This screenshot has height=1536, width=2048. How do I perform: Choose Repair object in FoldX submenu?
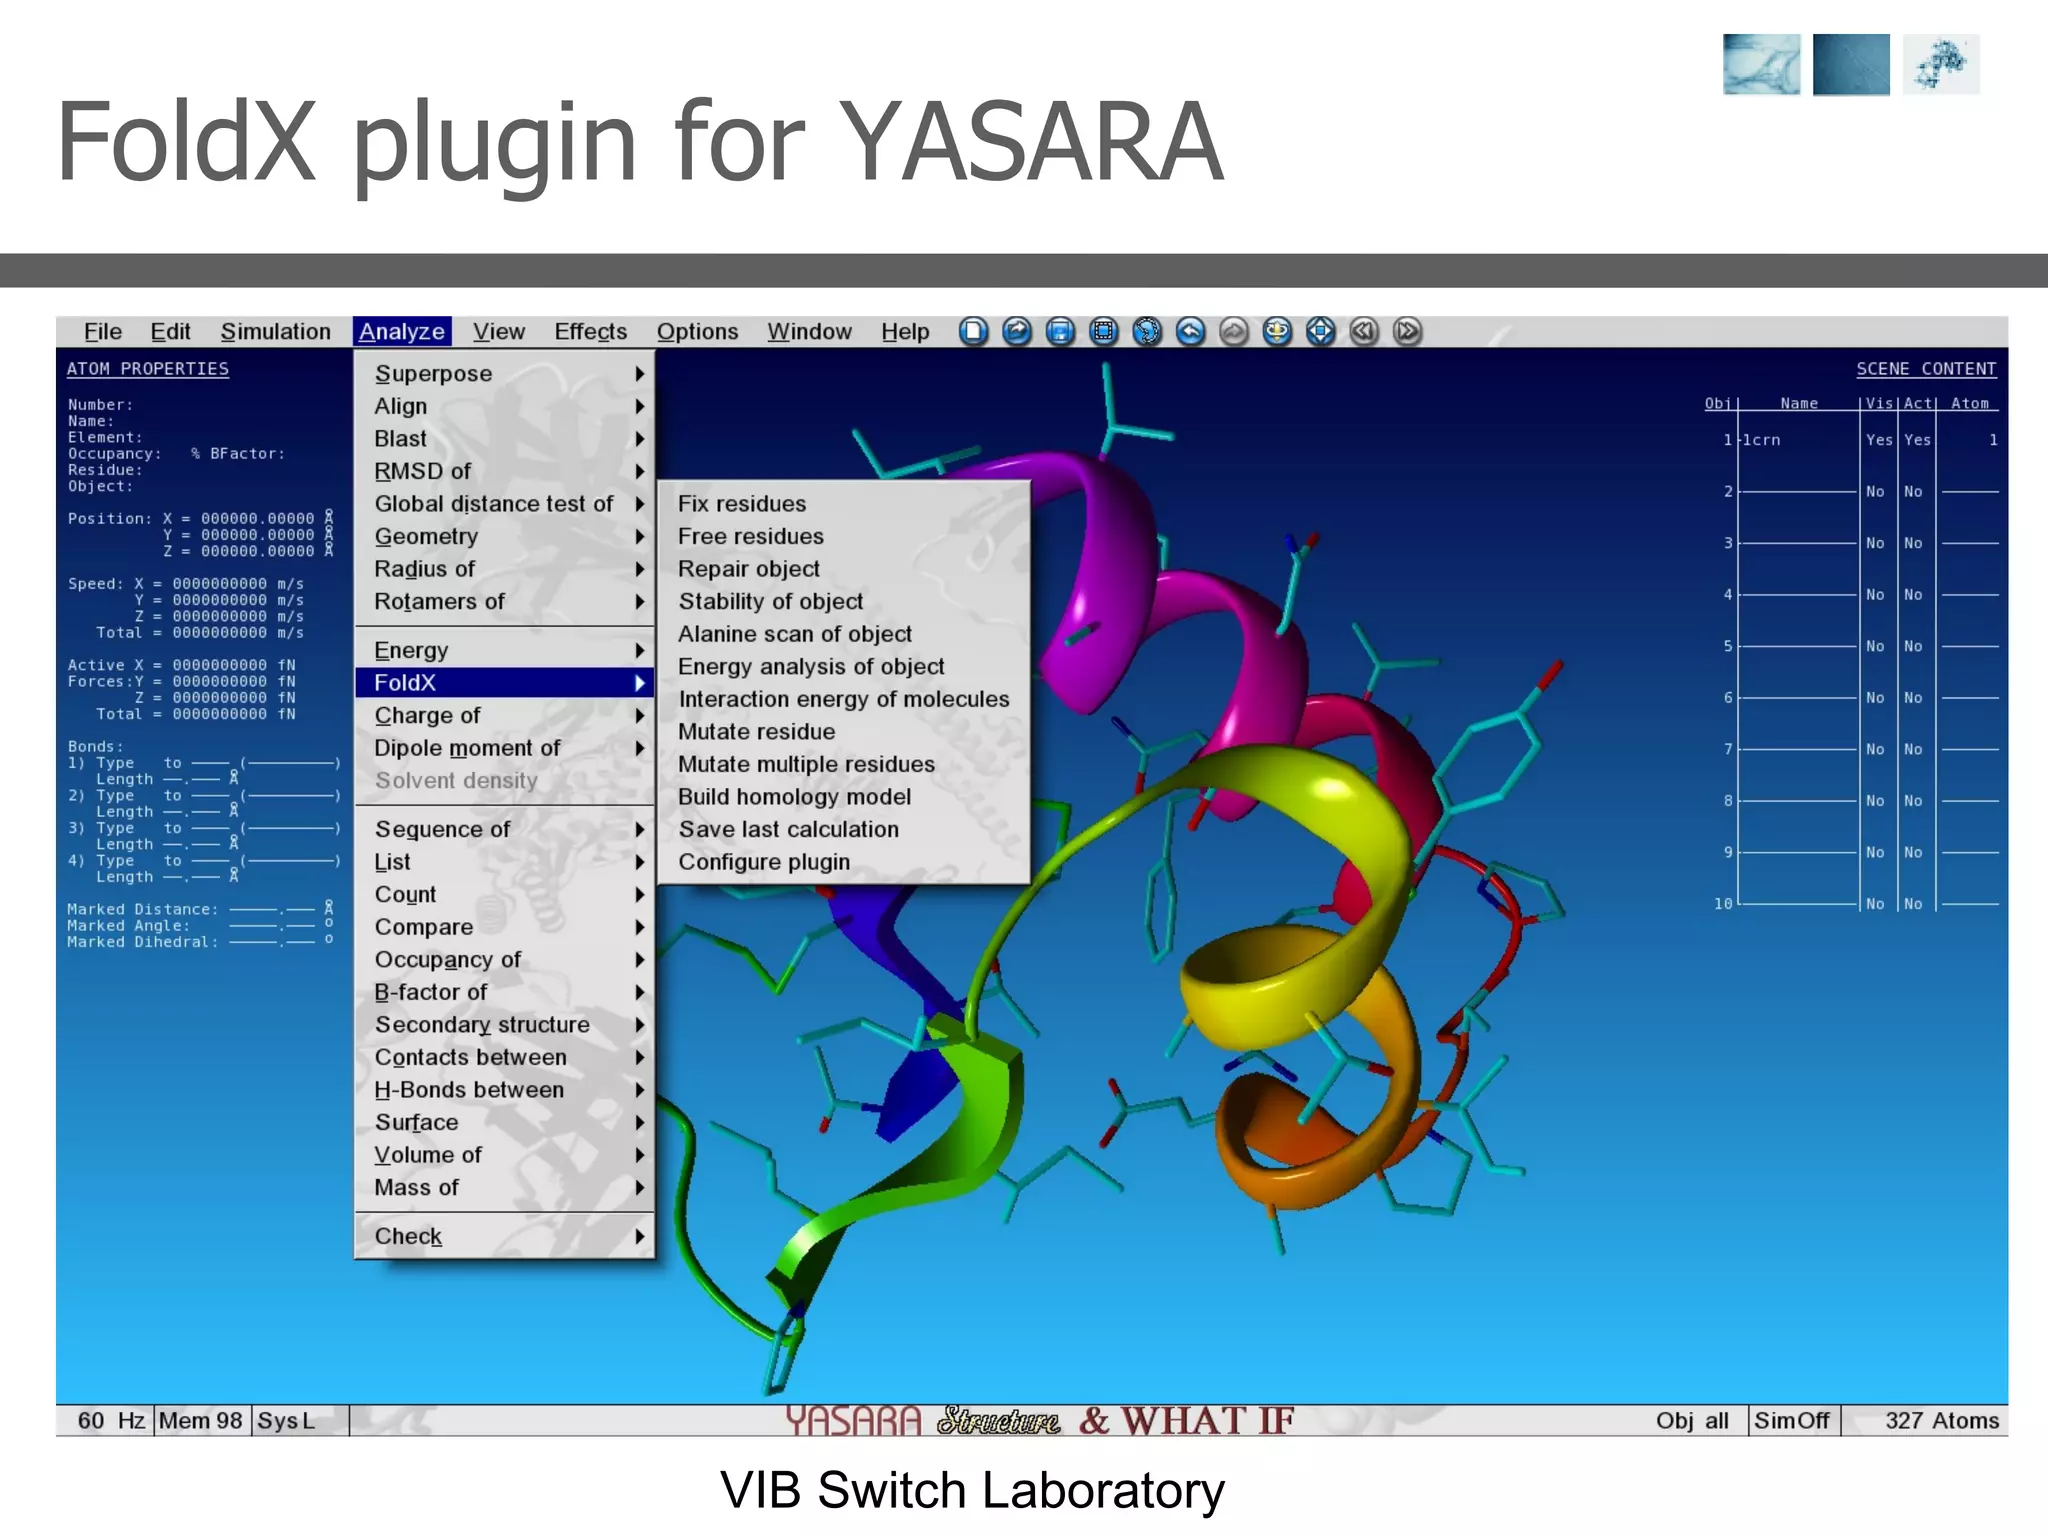click(749, 569)
